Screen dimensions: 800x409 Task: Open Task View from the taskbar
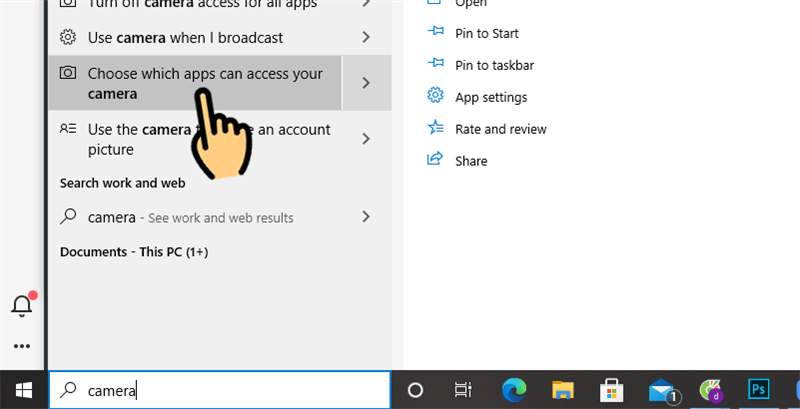[x=463, y=390]
